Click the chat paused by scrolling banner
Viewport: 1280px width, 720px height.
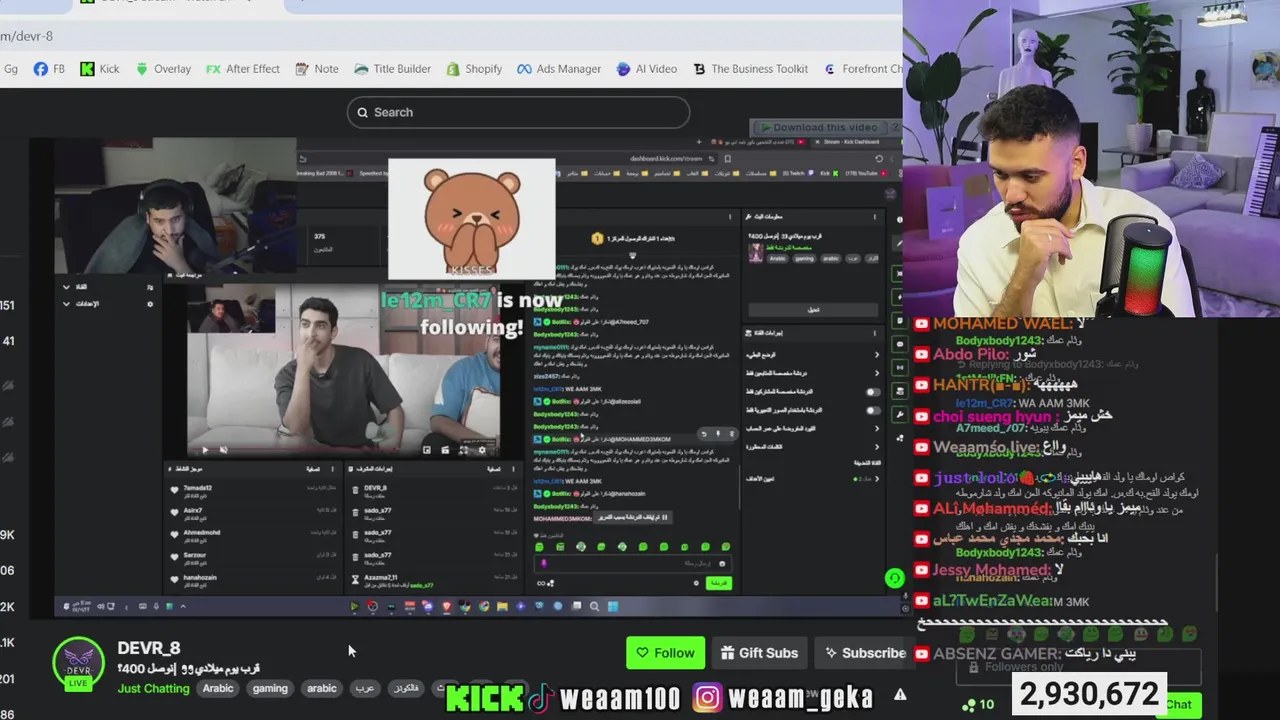click(632, 517)
